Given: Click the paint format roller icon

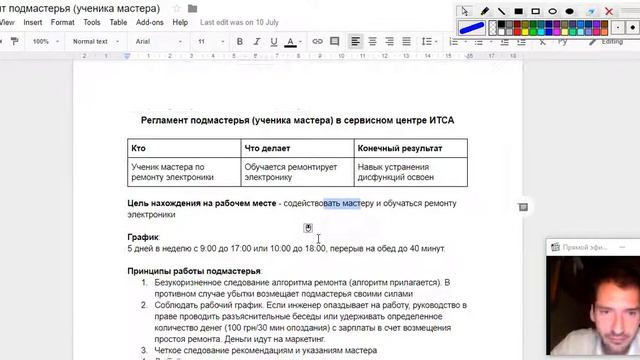Looking at the screenshot, I should 14,41.
